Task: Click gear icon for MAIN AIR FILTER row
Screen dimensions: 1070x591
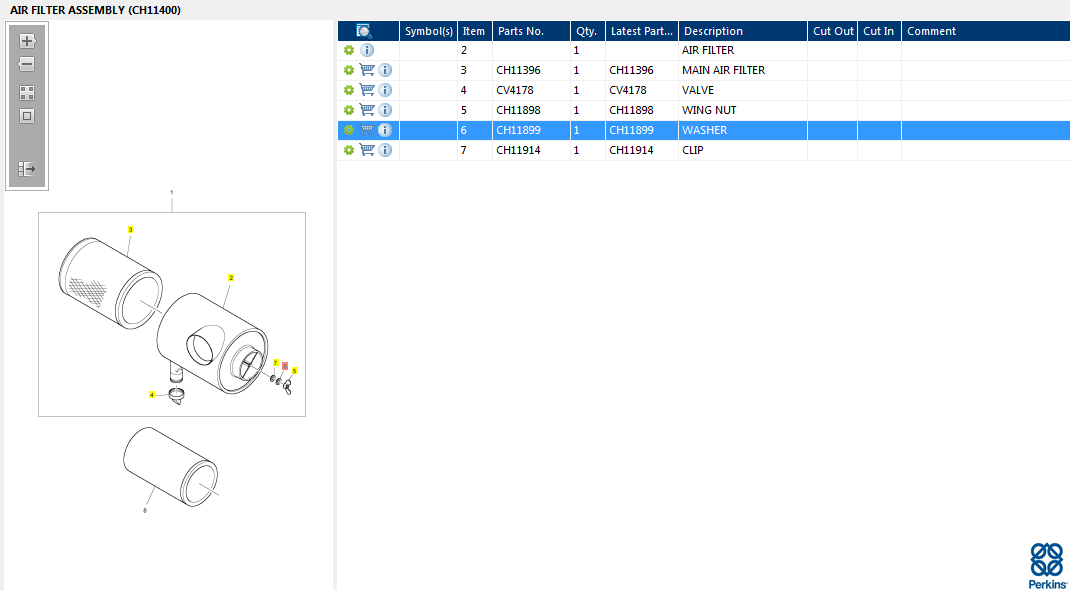Action: point(349,70)
